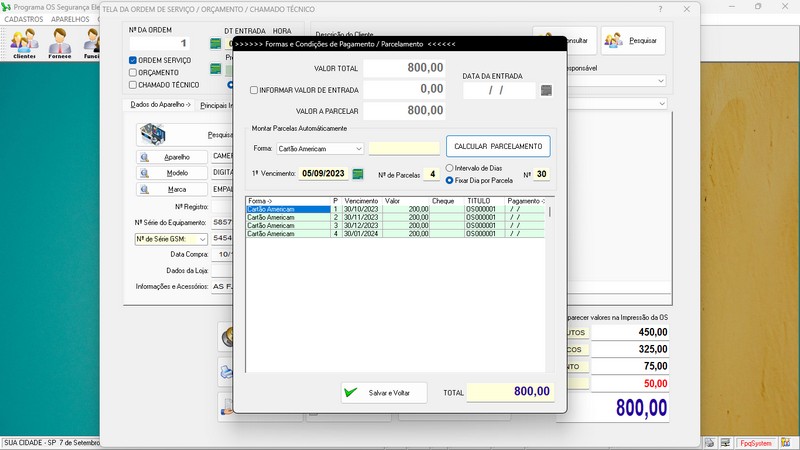This screenshot has height=450, width=800.
Task: Click the people icon on Pesquisar button
Action: click(613, 40)
